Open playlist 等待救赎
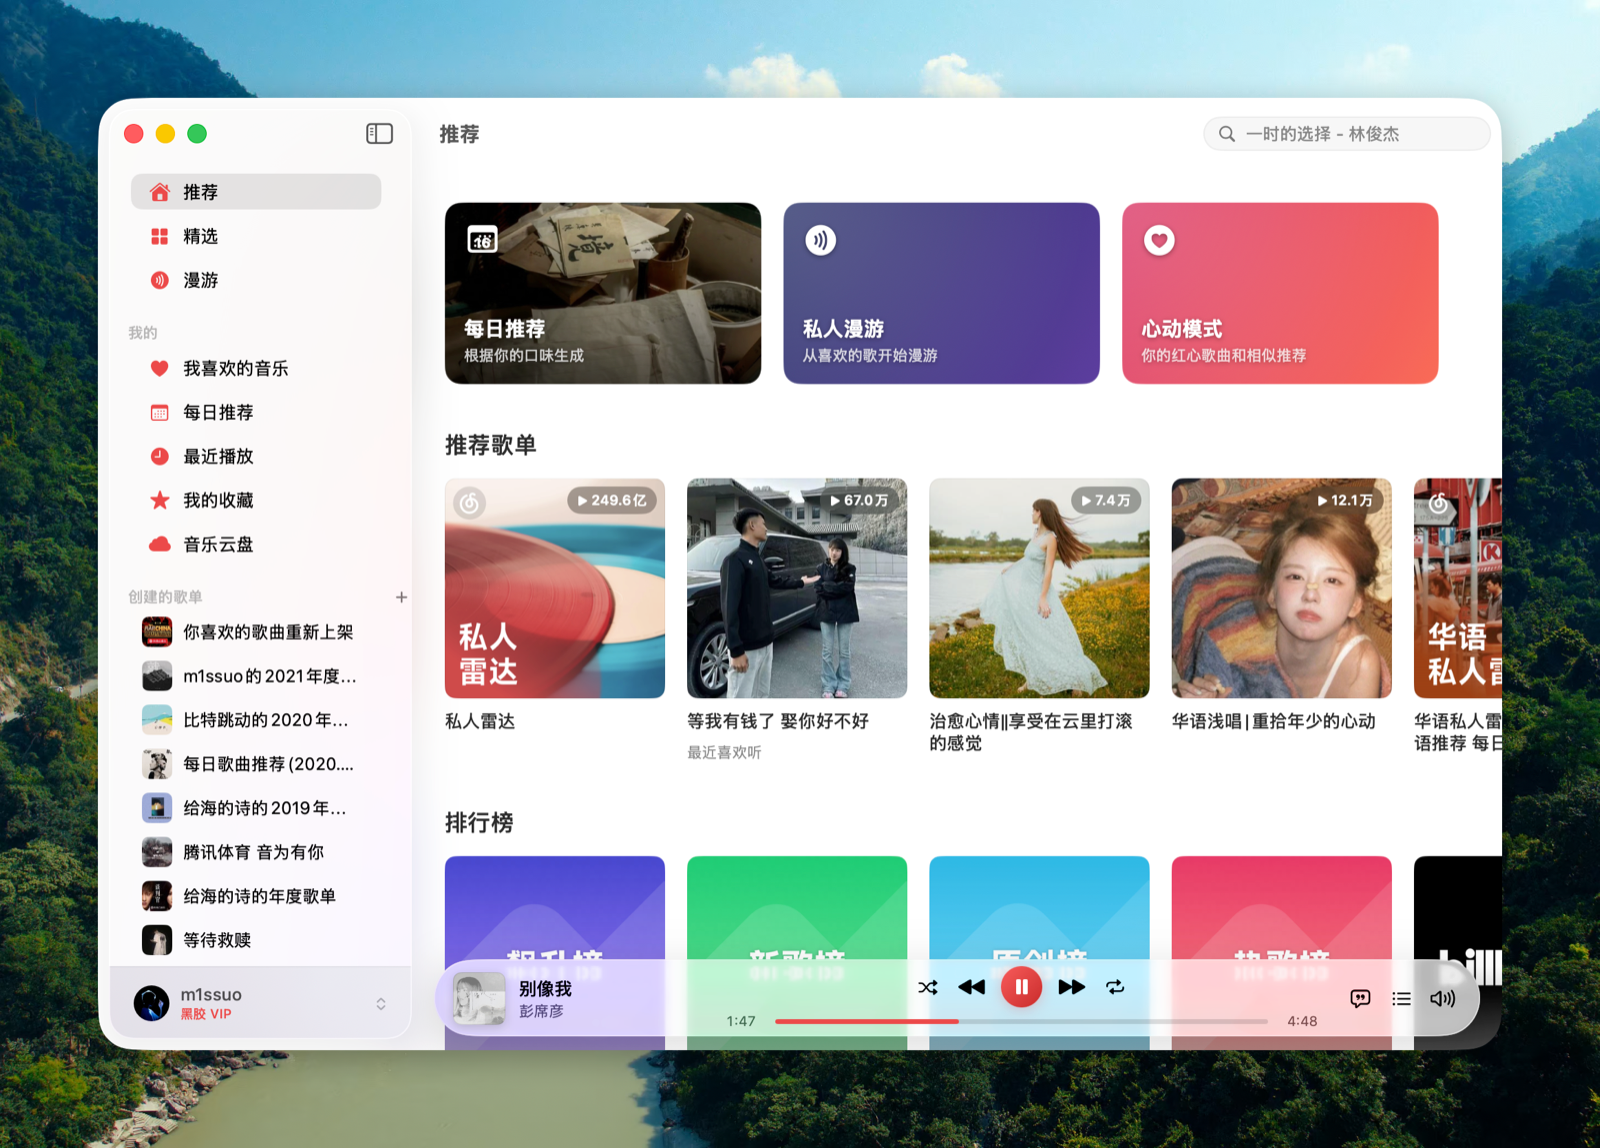This screenshot has width=1600, height=1148. click(256, 940)
